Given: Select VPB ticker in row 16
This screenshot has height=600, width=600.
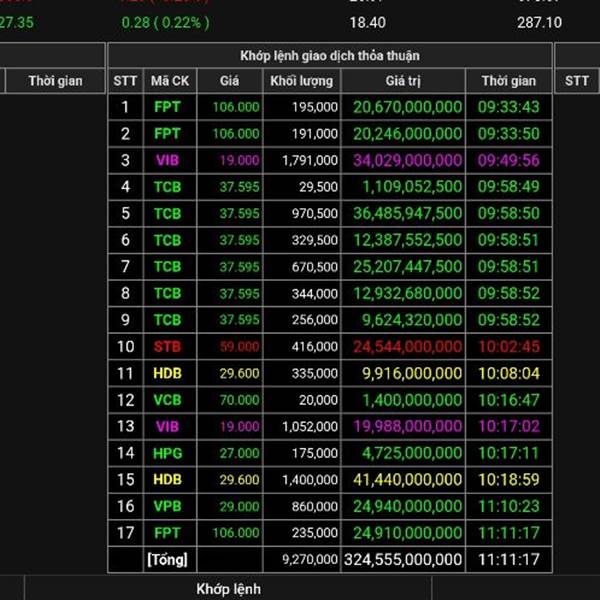Looking at the screenshot, I should (x=167, y=506).
